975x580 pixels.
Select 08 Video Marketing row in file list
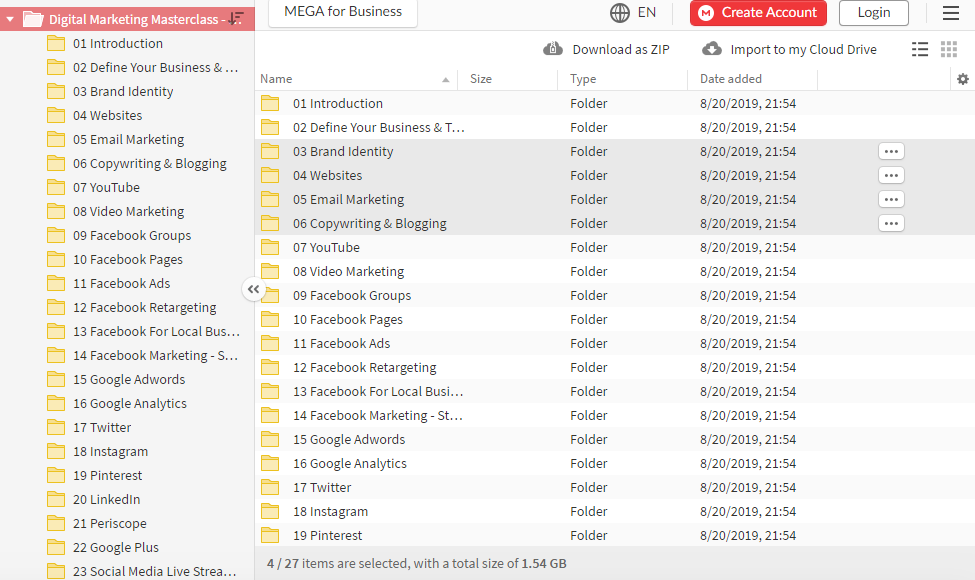(615, 272)
